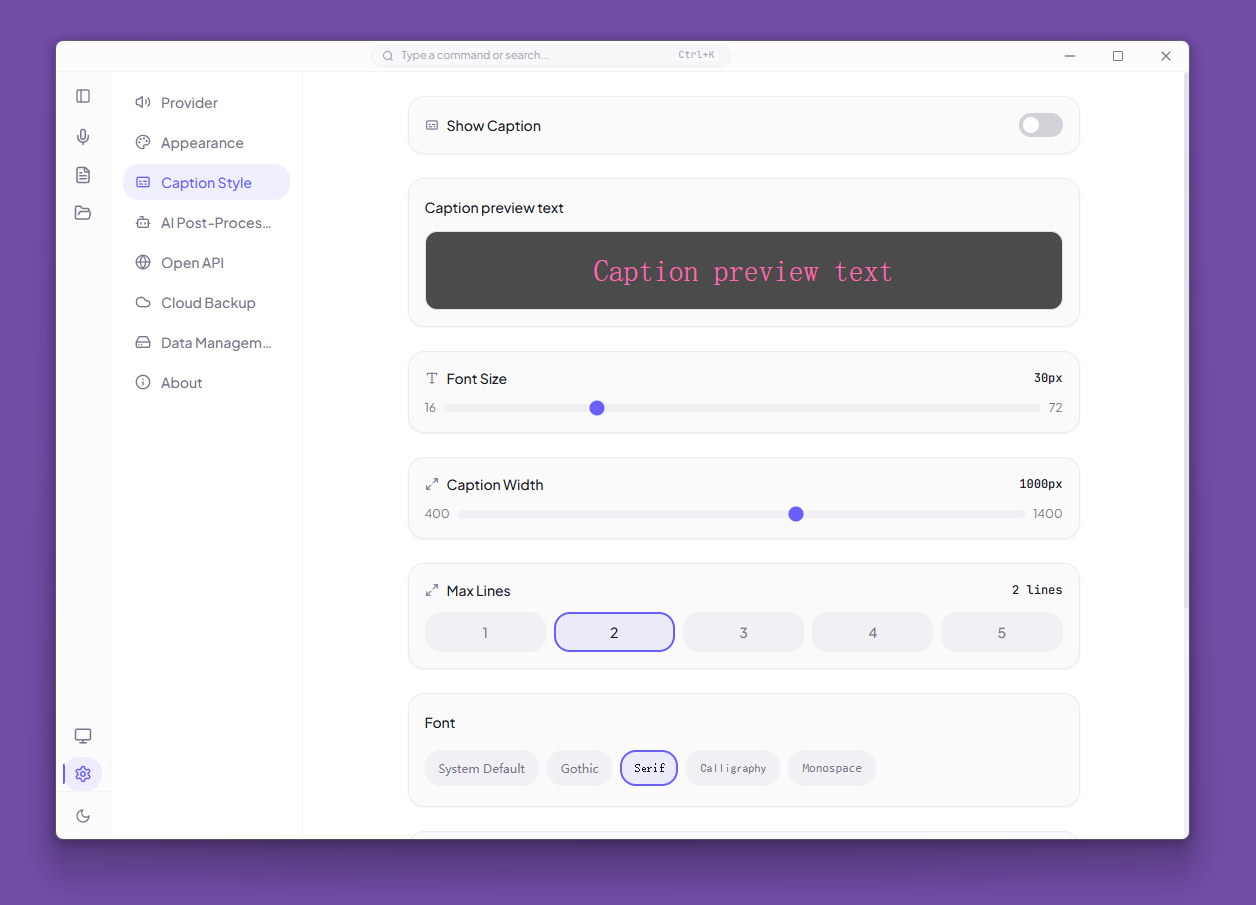The width and height of the screenshot is (1256, 905).
Task: Click the "2 lines" value label
Action: coord(1037,590)
